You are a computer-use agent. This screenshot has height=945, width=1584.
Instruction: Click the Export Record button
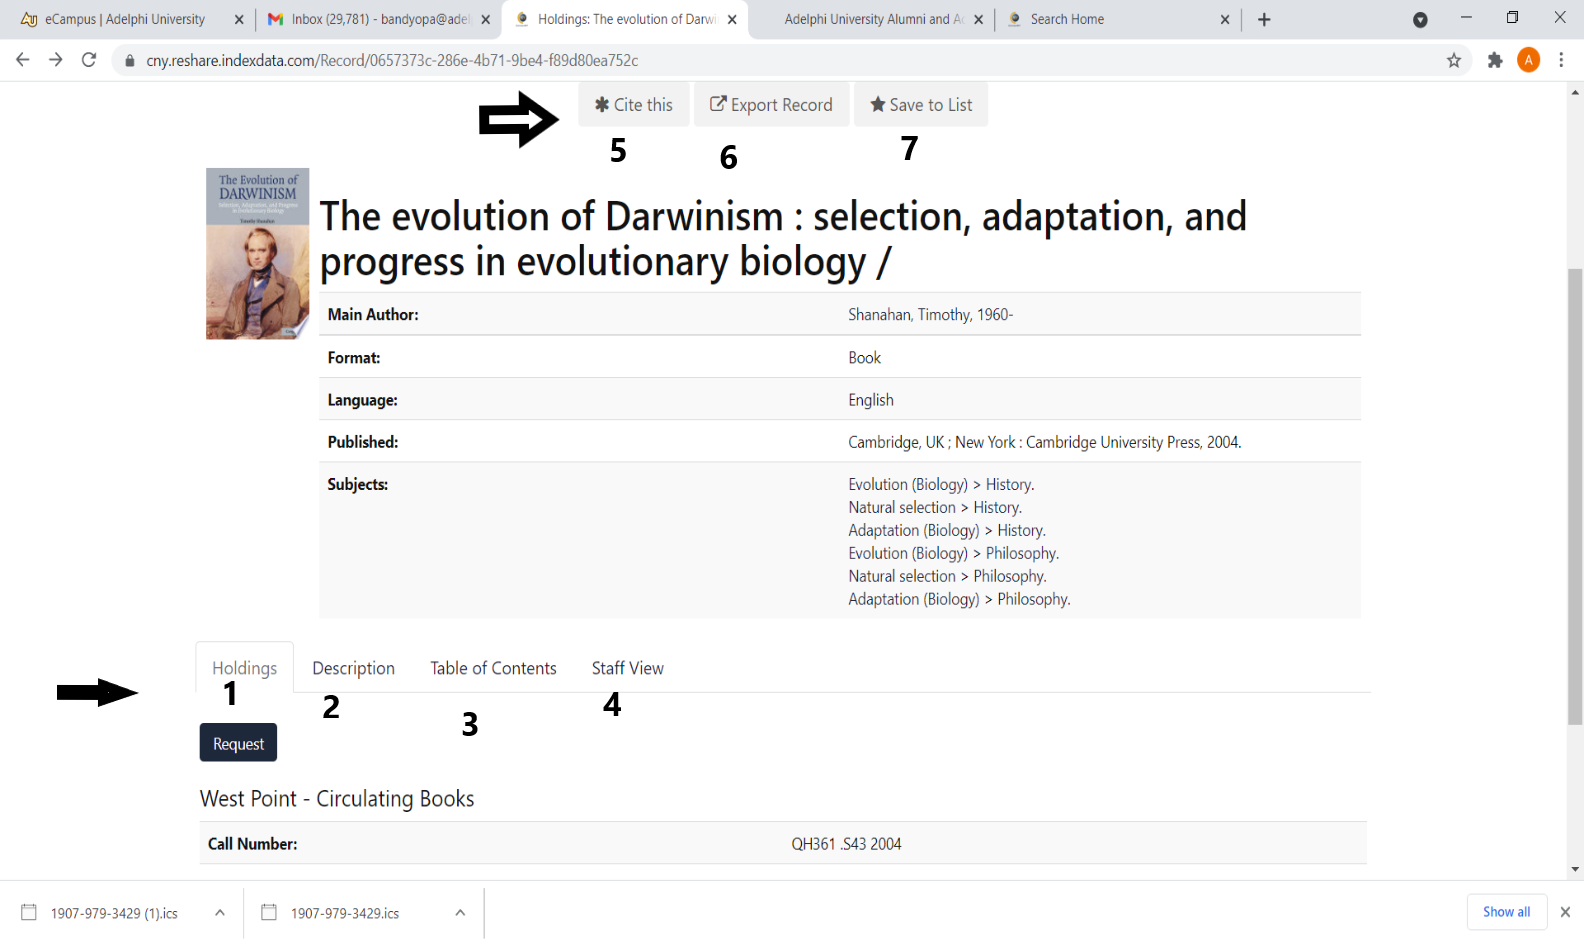coord(771,105)
